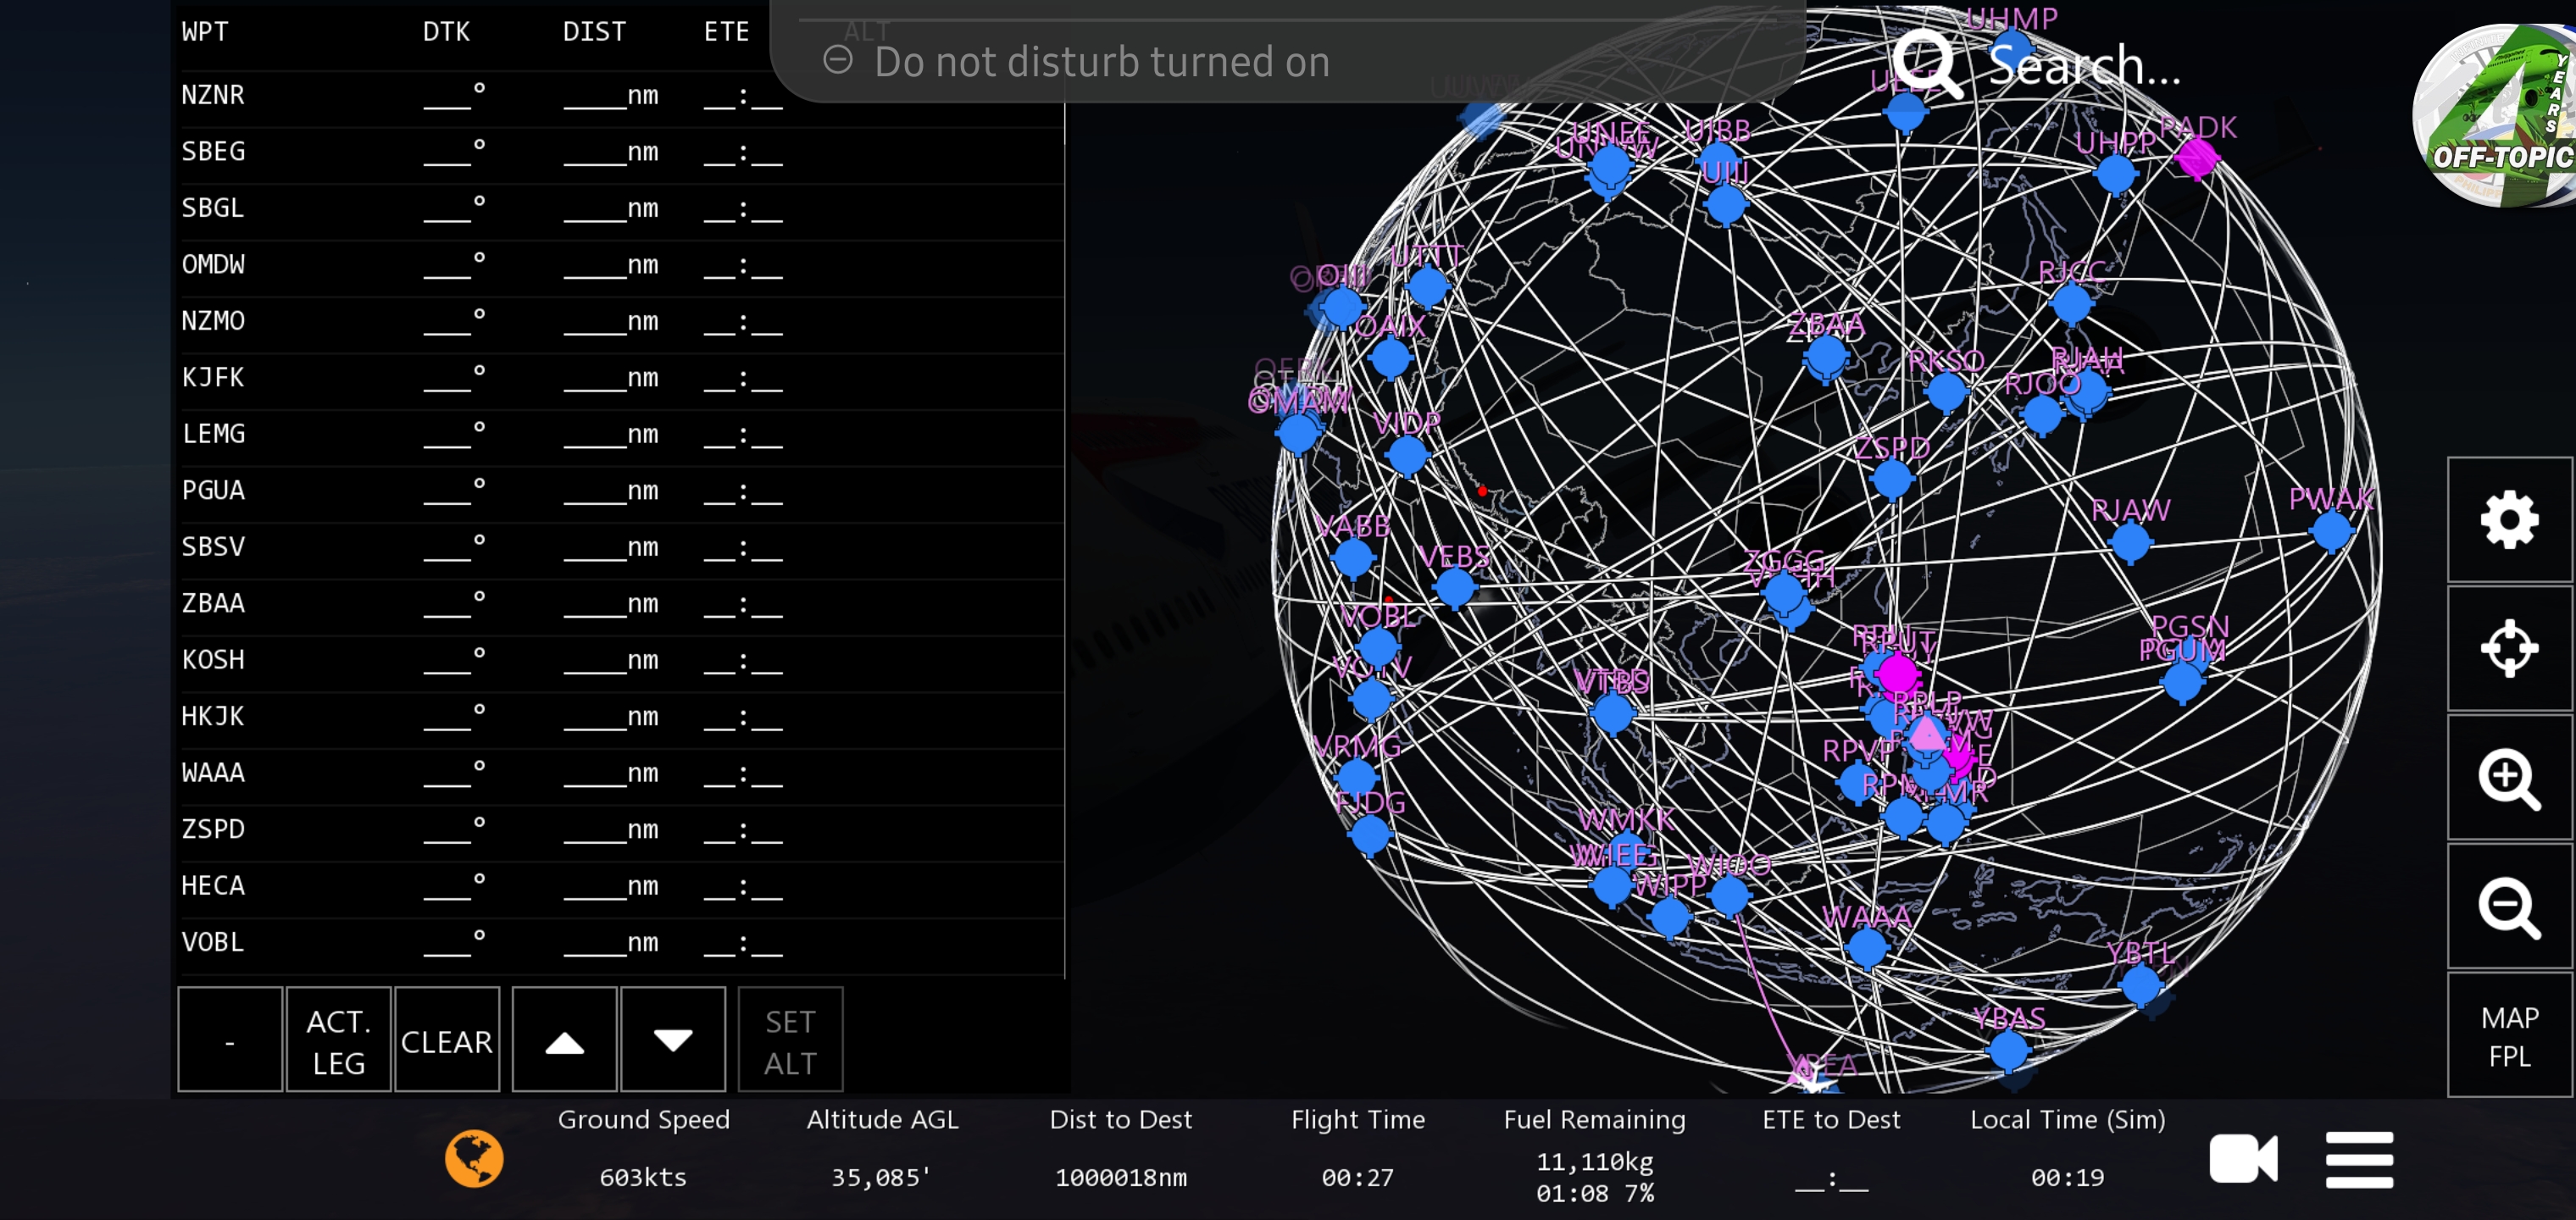This screenshot has height=1220, width=2576.
Task: Move waypoint up with arrow
Action: tap(564, 1040)
